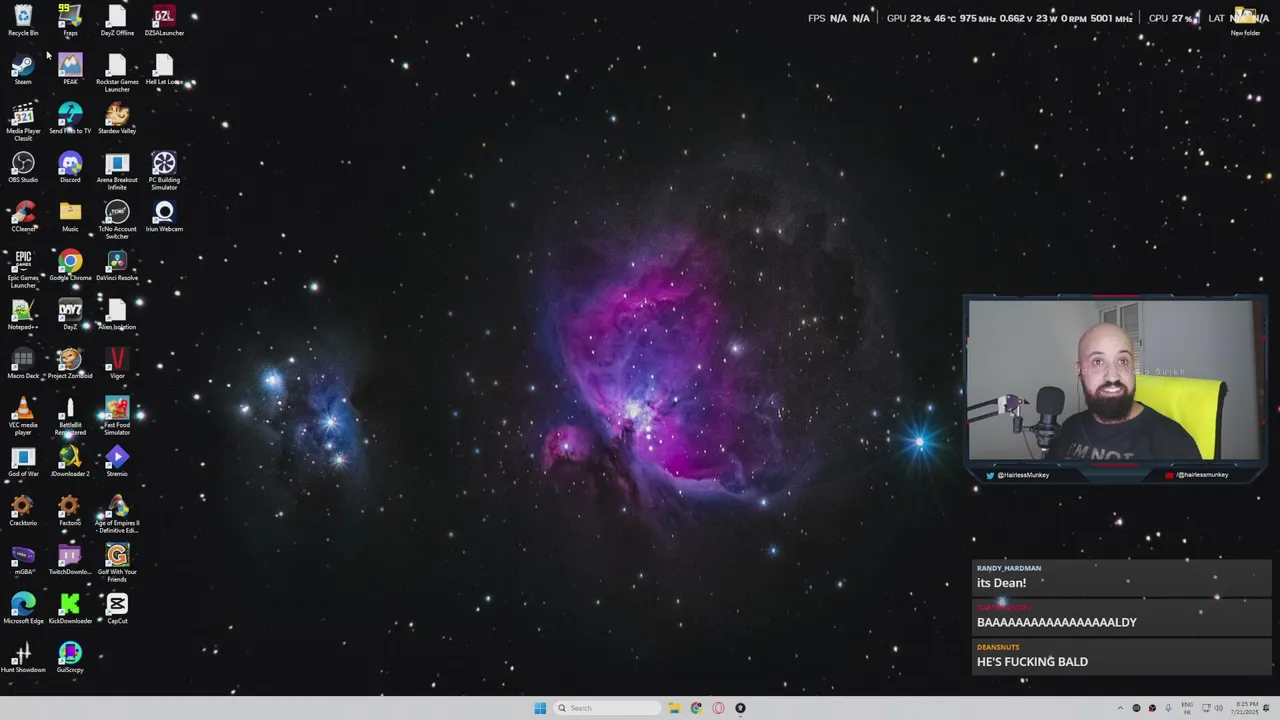Launch Send Files to TV
This screenshot has width=1280, height=720.
tap(70, 118)
